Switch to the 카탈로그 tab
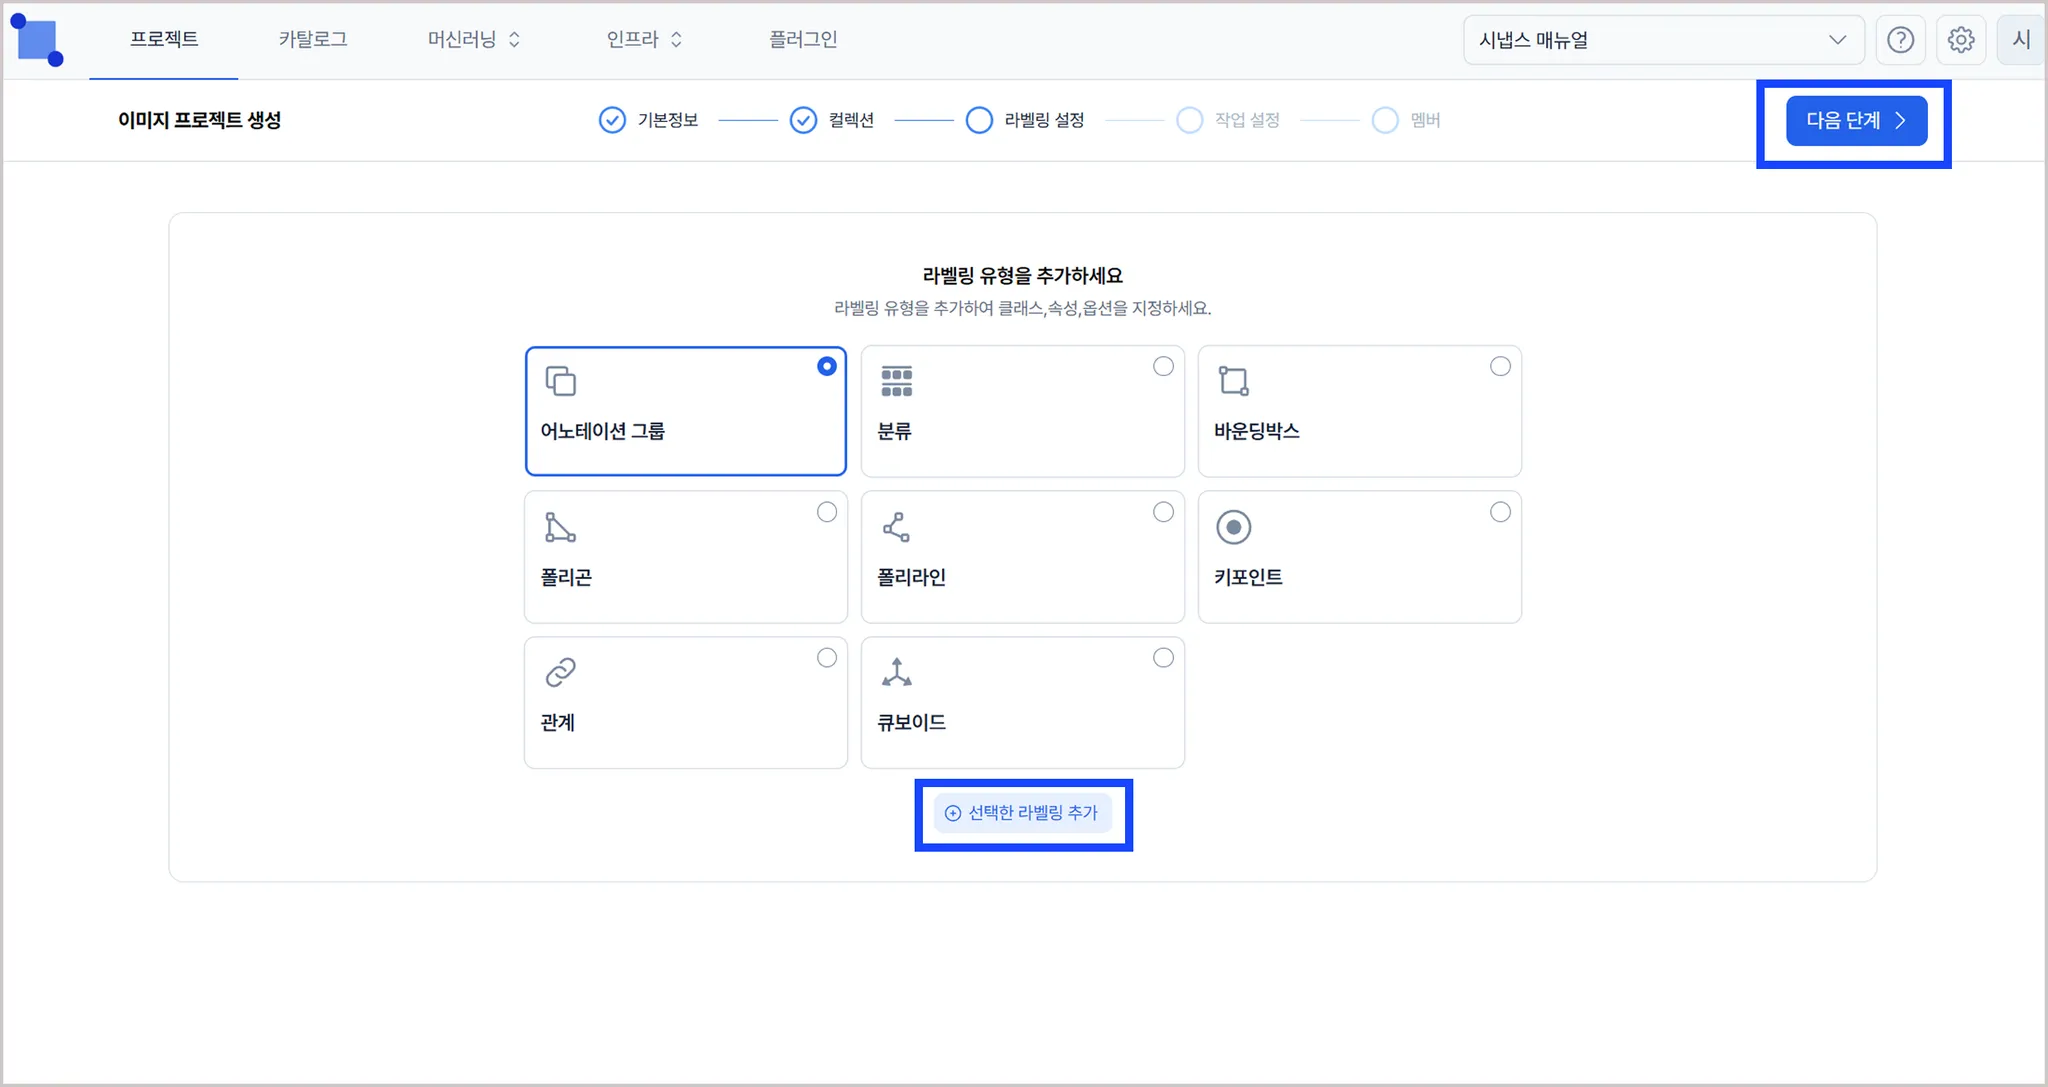 (x=312, y=39)
